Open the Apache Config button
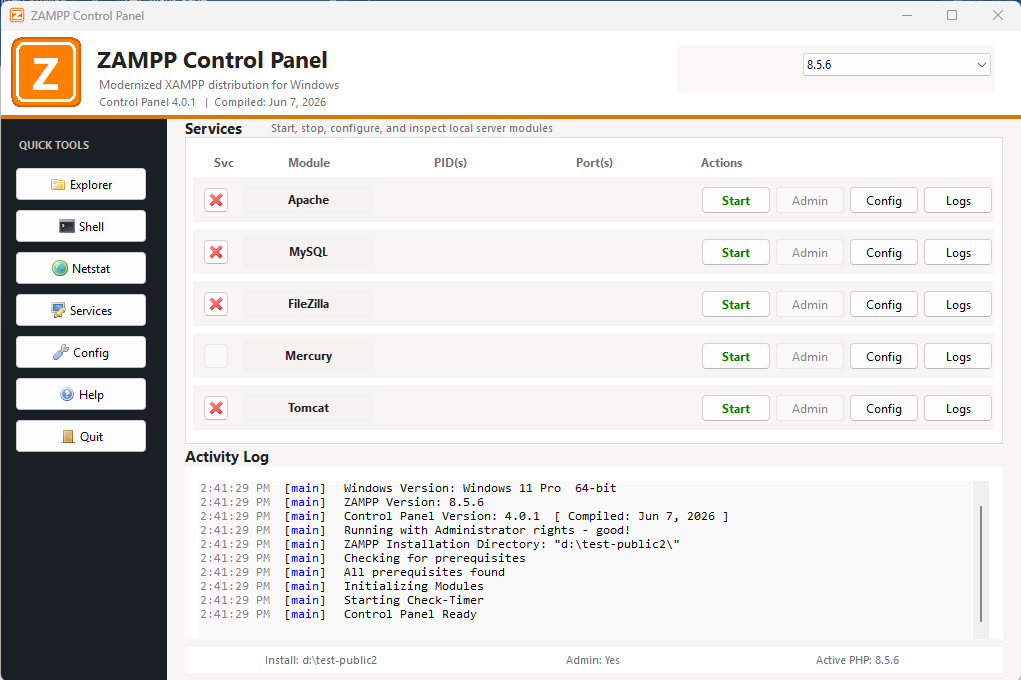This screenshot has height=680, width=1021. click(884, 201)
